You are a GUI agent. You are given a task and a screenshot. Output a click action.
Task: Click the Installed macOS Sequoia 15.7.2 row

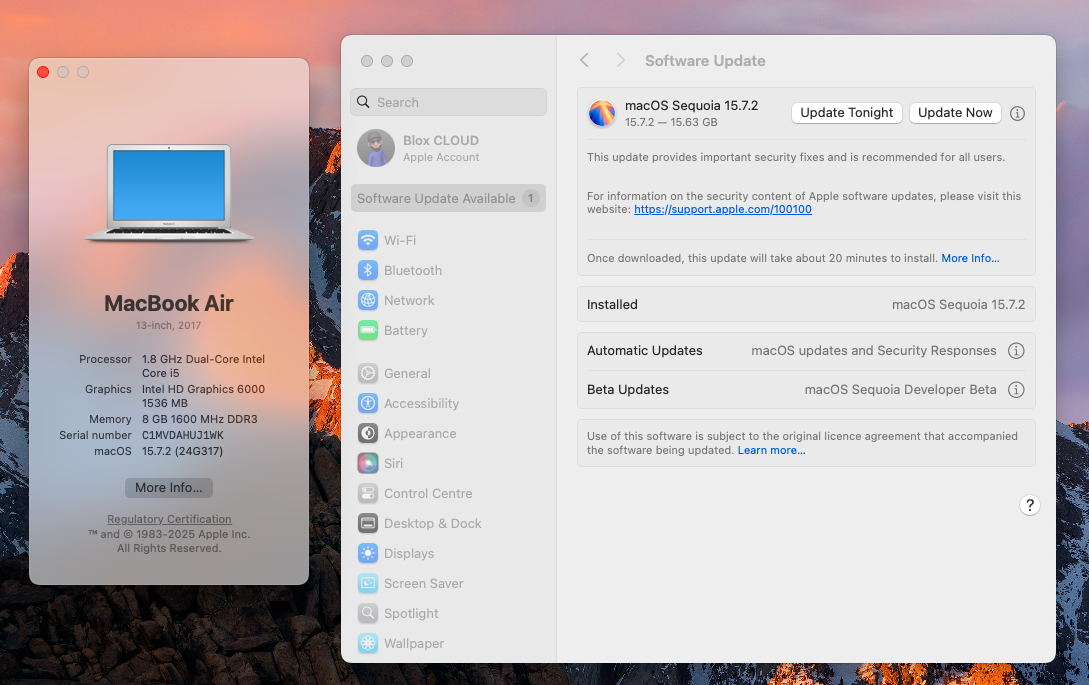pyautogui.click(x=806, y=304)
